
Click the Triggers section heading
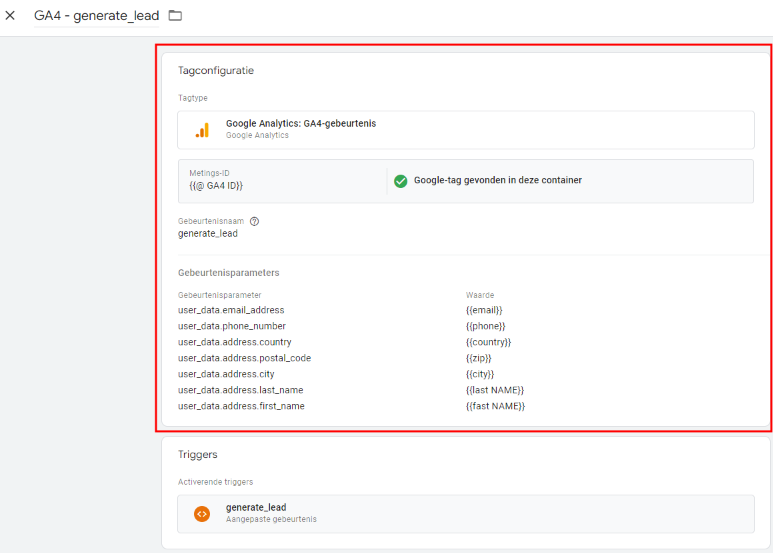tap(198, 455)
